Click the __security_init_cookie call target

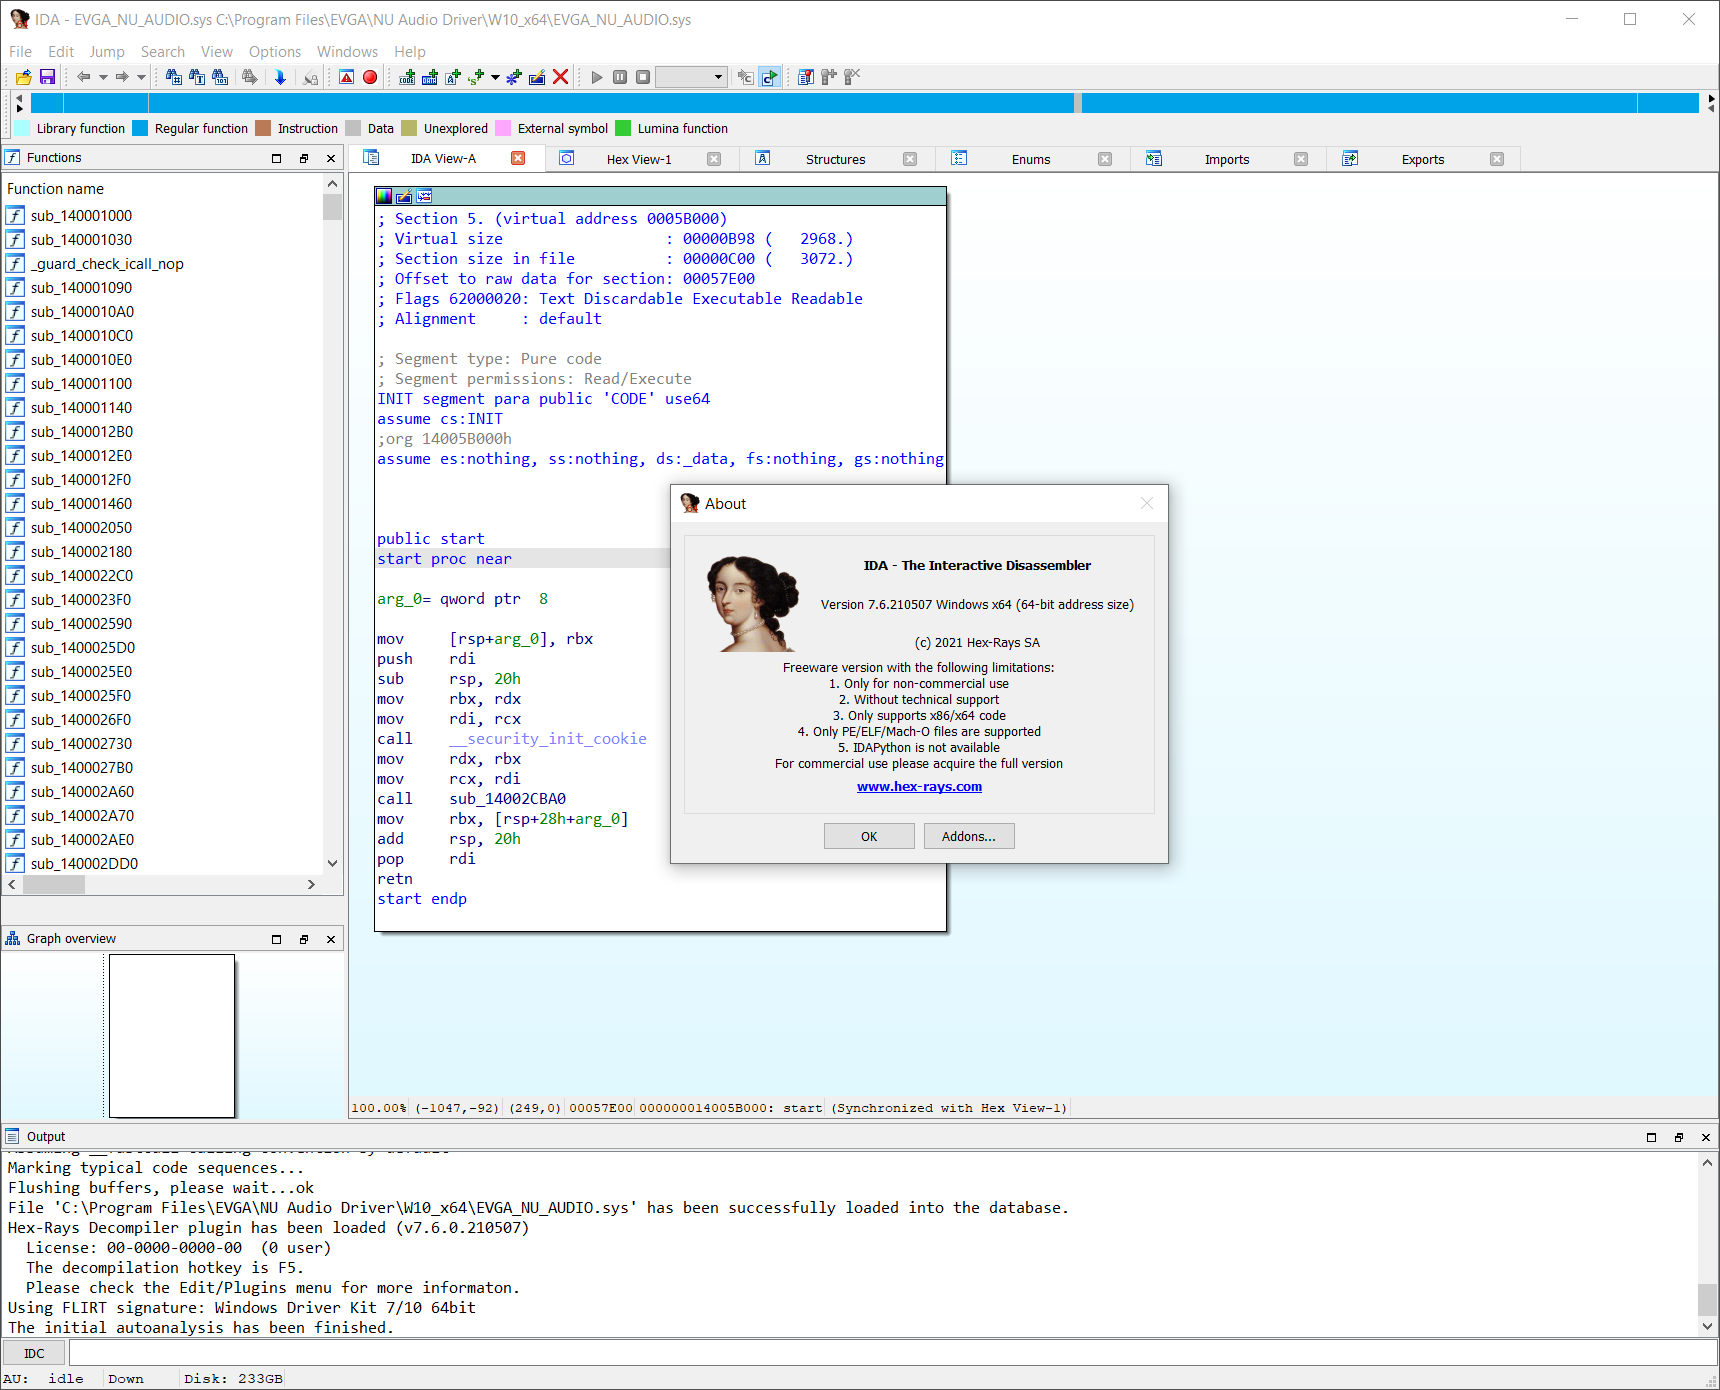[548, 739]
